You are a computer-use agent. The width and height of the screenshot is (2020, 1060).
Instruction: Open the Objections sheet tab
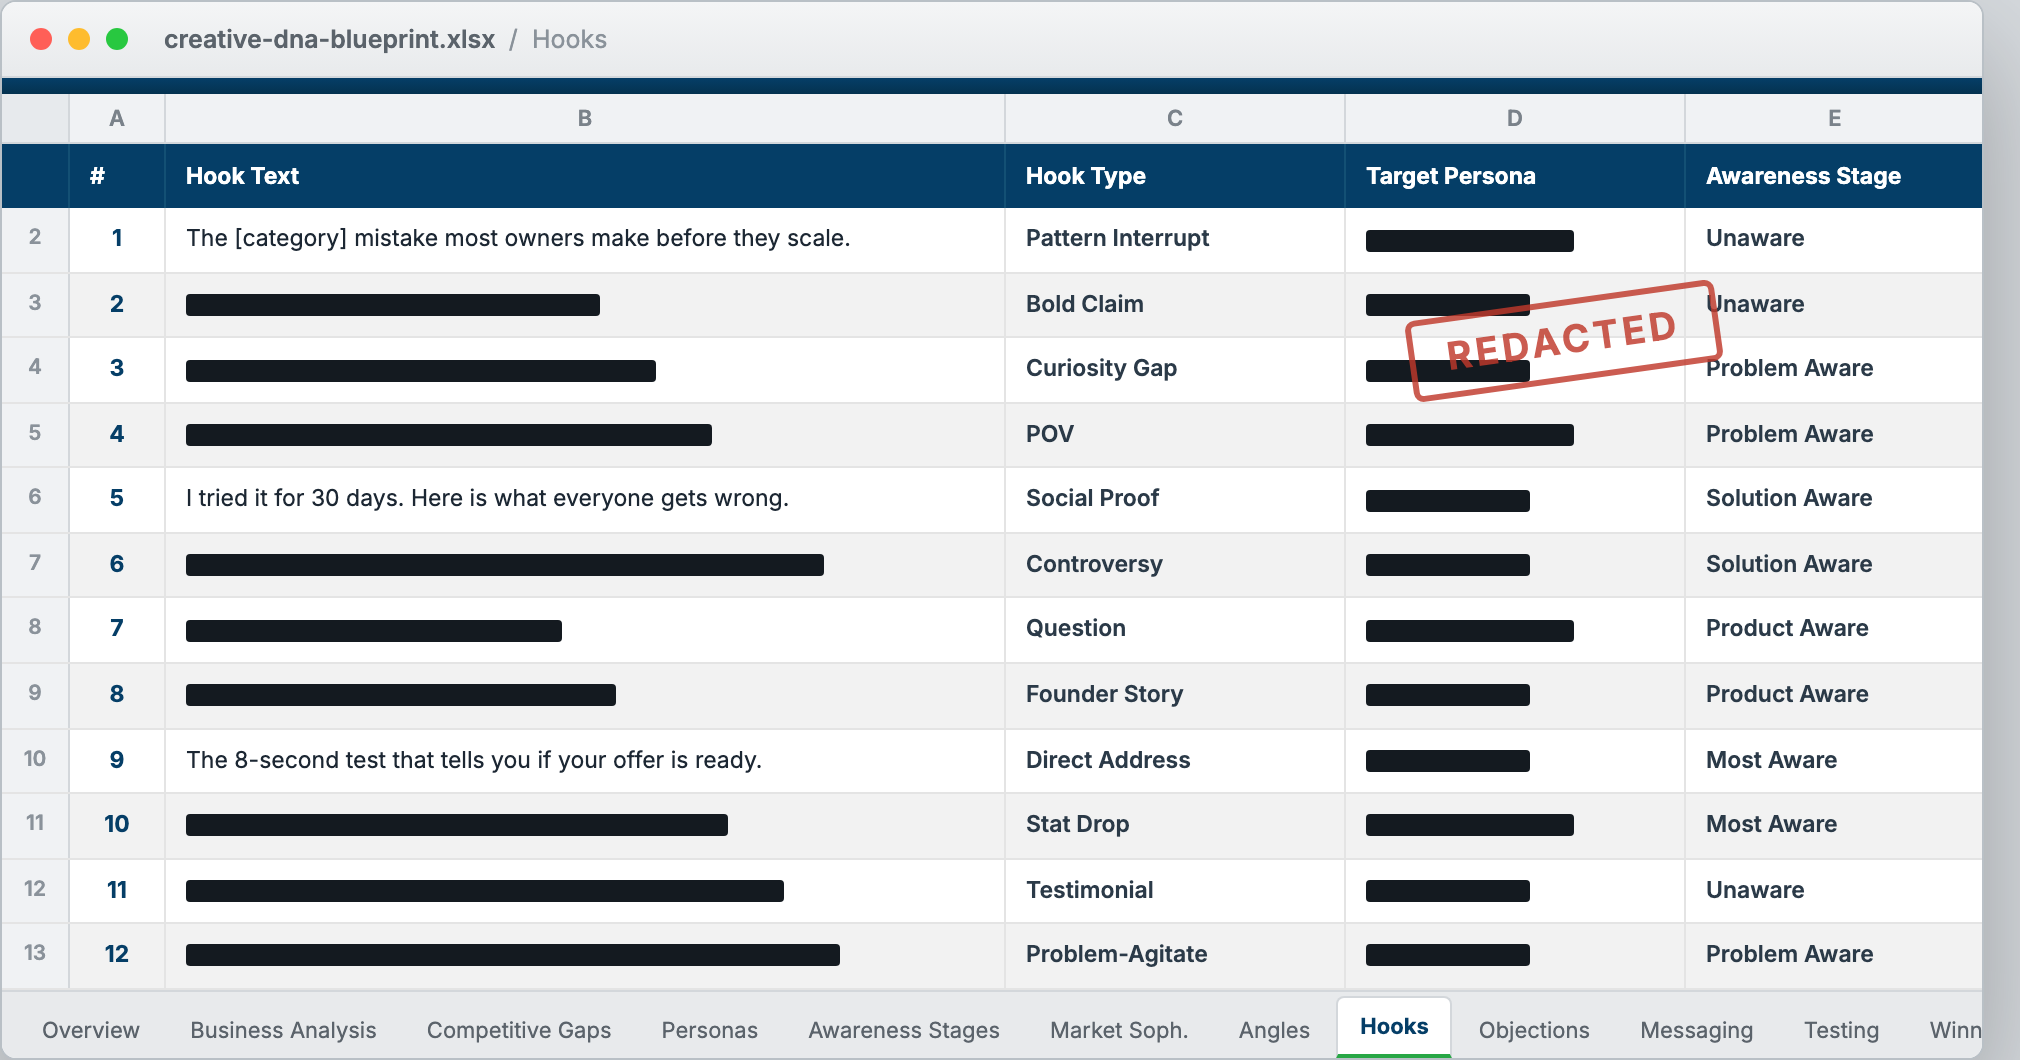pyautogui.click(x=1534, y=1030)
